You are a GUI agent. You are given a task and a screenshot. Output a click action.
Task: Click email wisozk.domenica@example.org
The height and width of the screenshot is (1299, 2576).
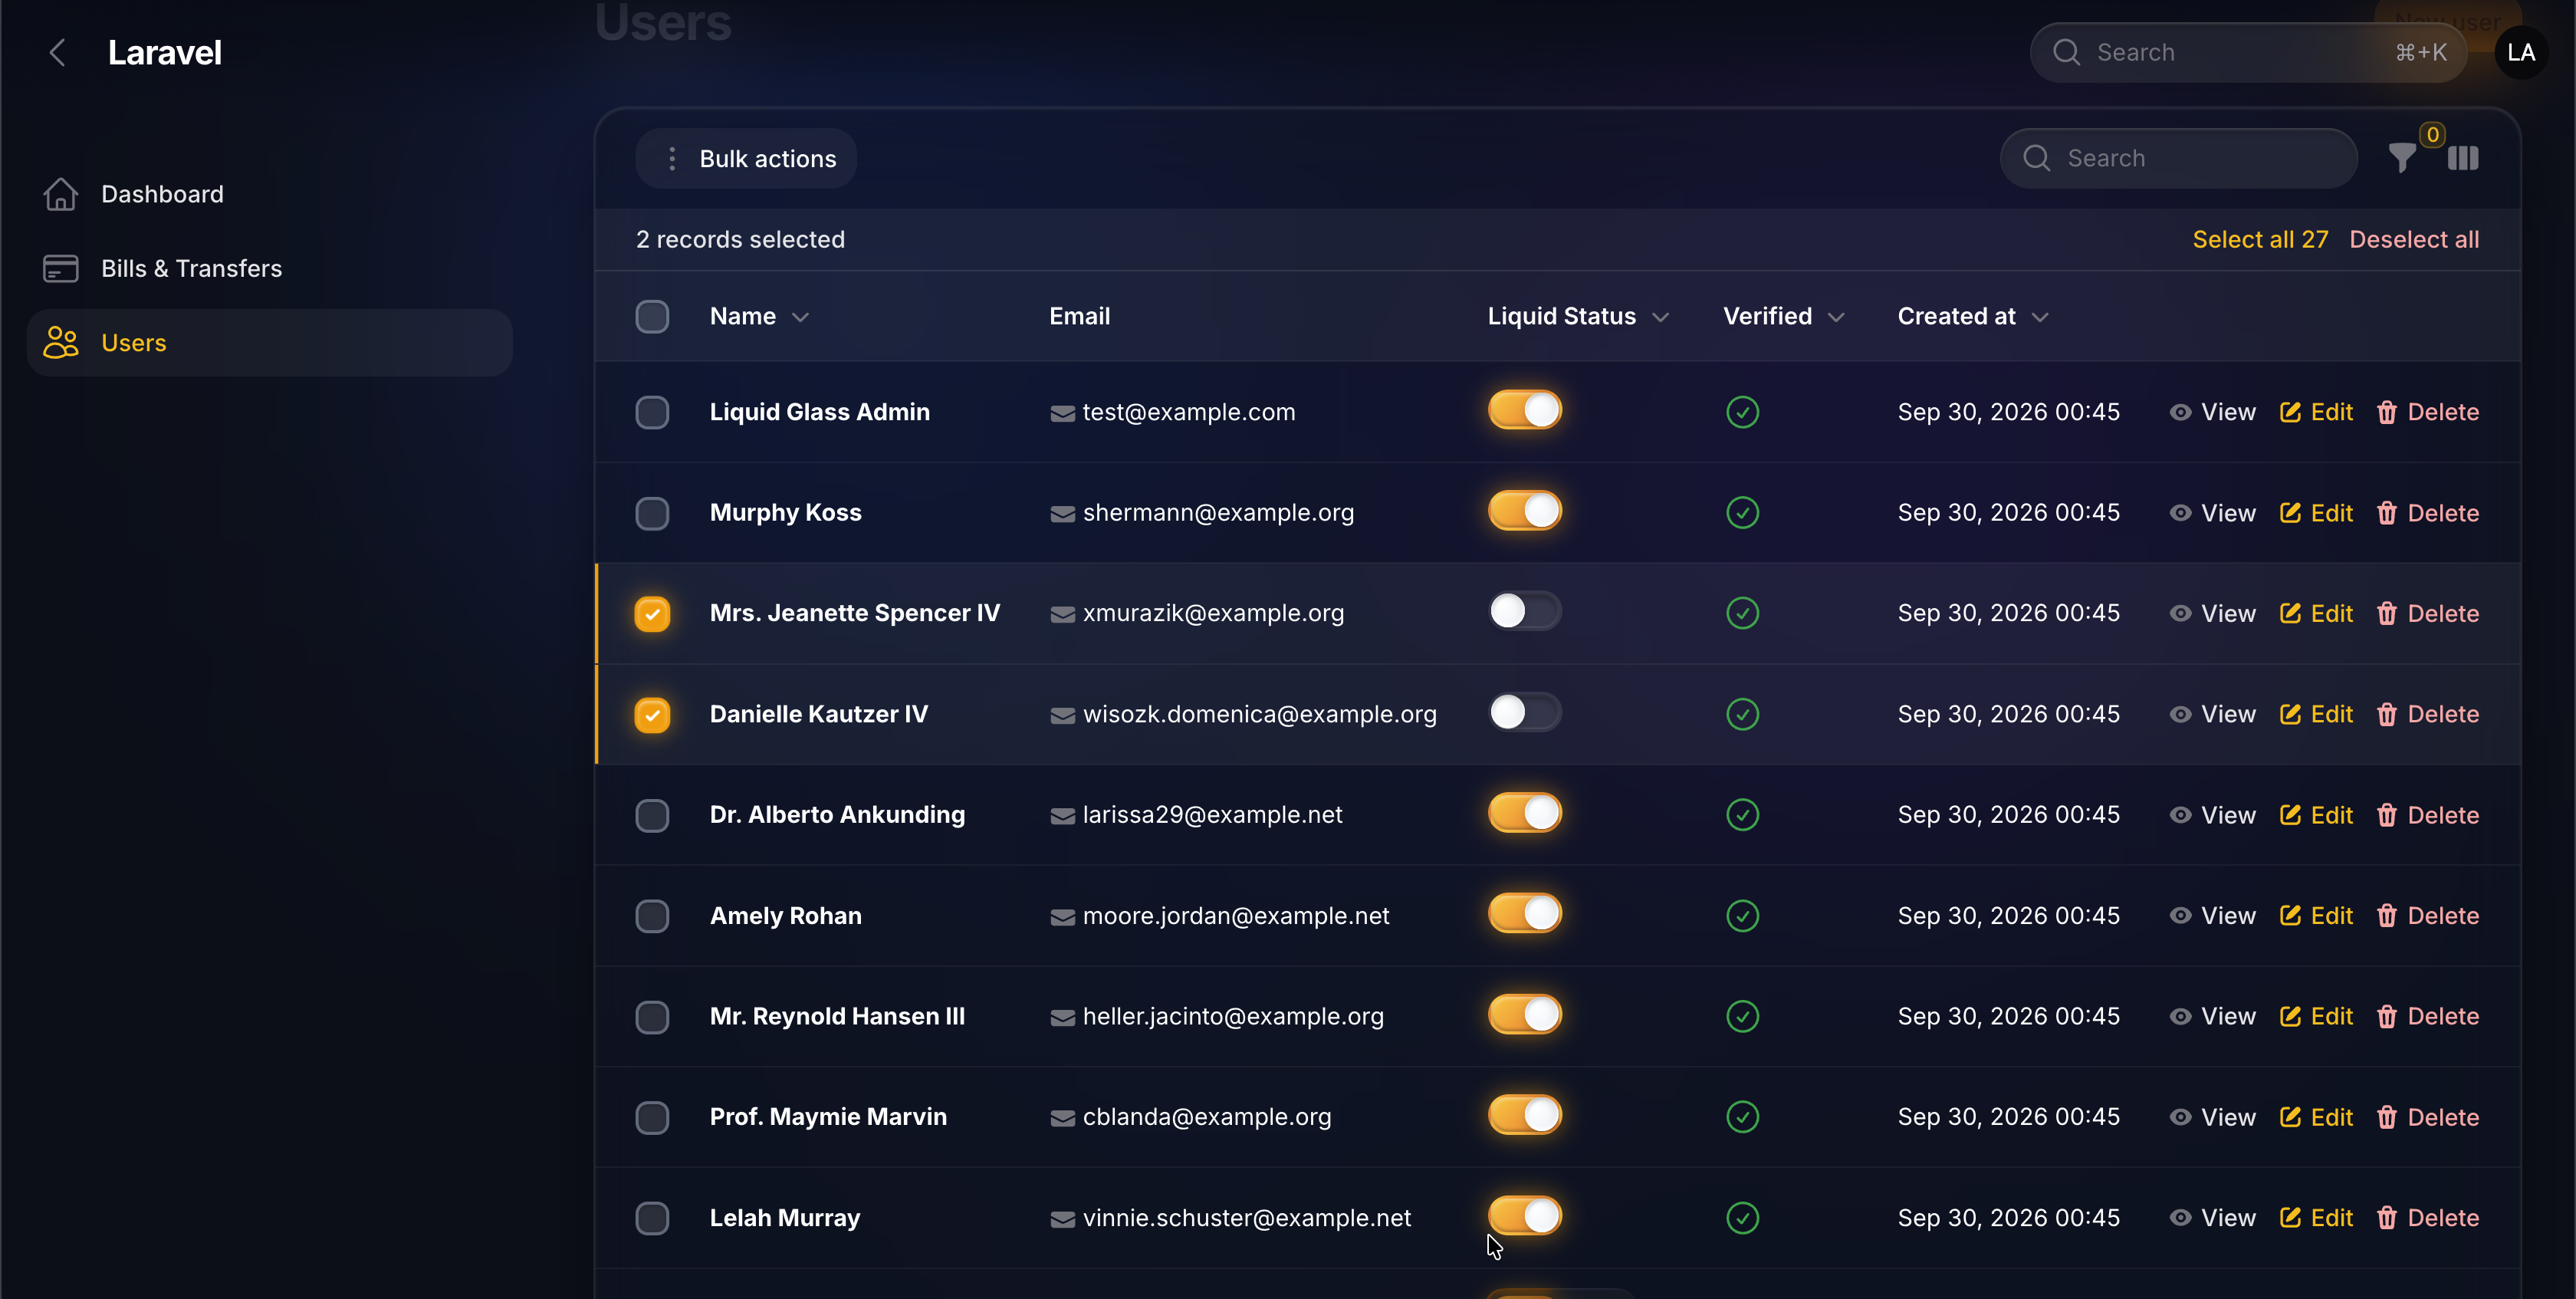[x=1260, y=714]
